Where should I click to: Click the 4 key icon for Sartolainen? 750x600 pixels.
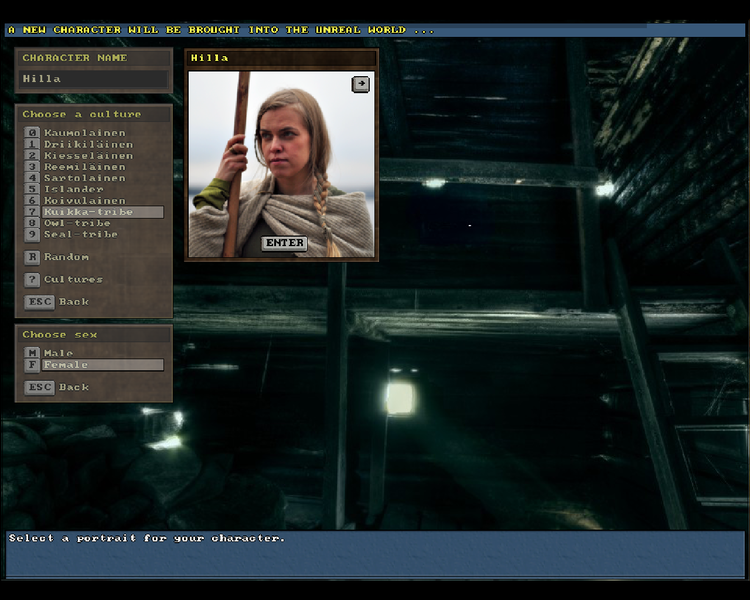pos(33,178)
